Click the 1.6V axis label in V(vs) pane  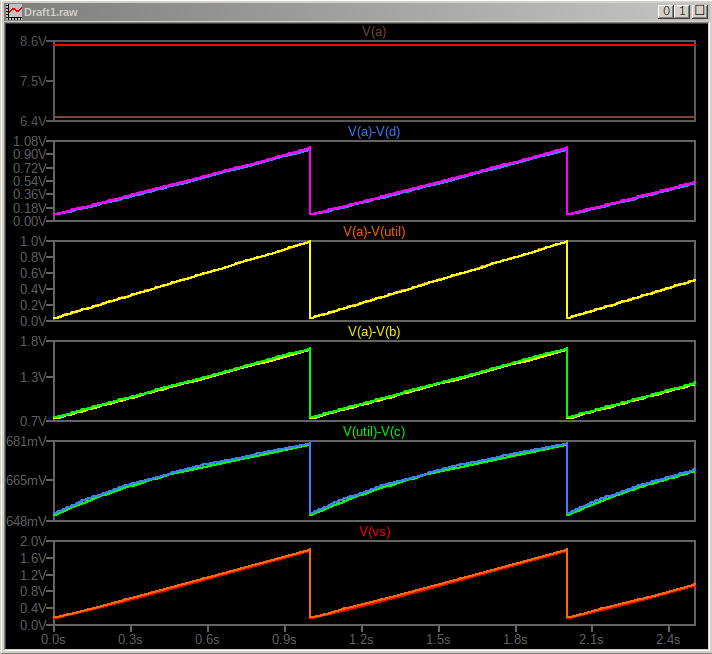coord(33,558)
